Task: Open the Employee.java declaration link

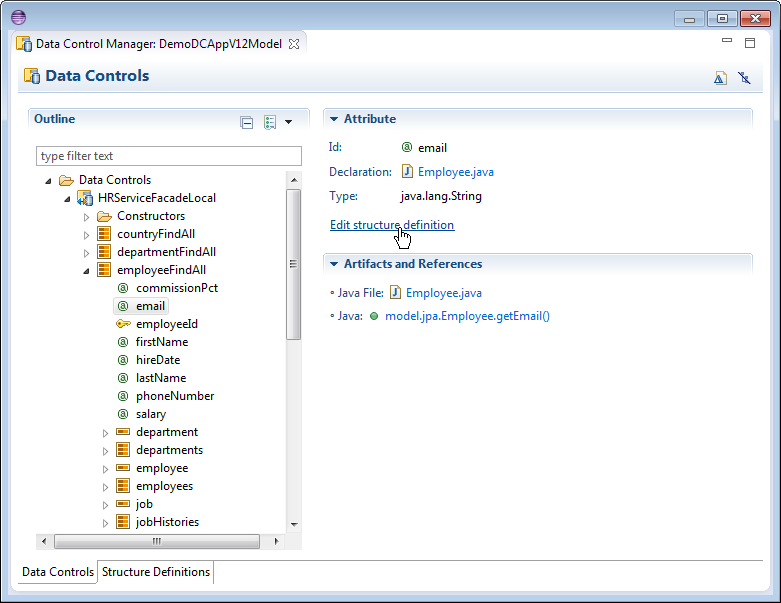Action: click(456, 172)
